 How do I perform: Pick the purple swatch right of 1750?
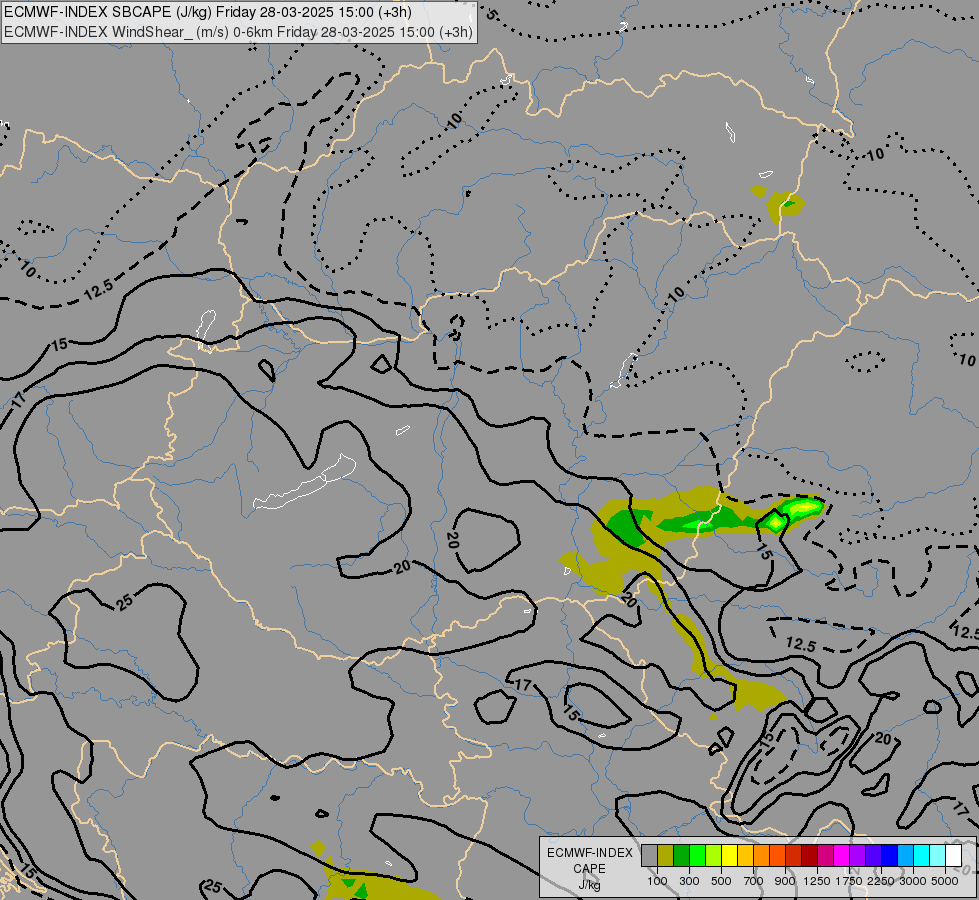click(x=857, y=856)
